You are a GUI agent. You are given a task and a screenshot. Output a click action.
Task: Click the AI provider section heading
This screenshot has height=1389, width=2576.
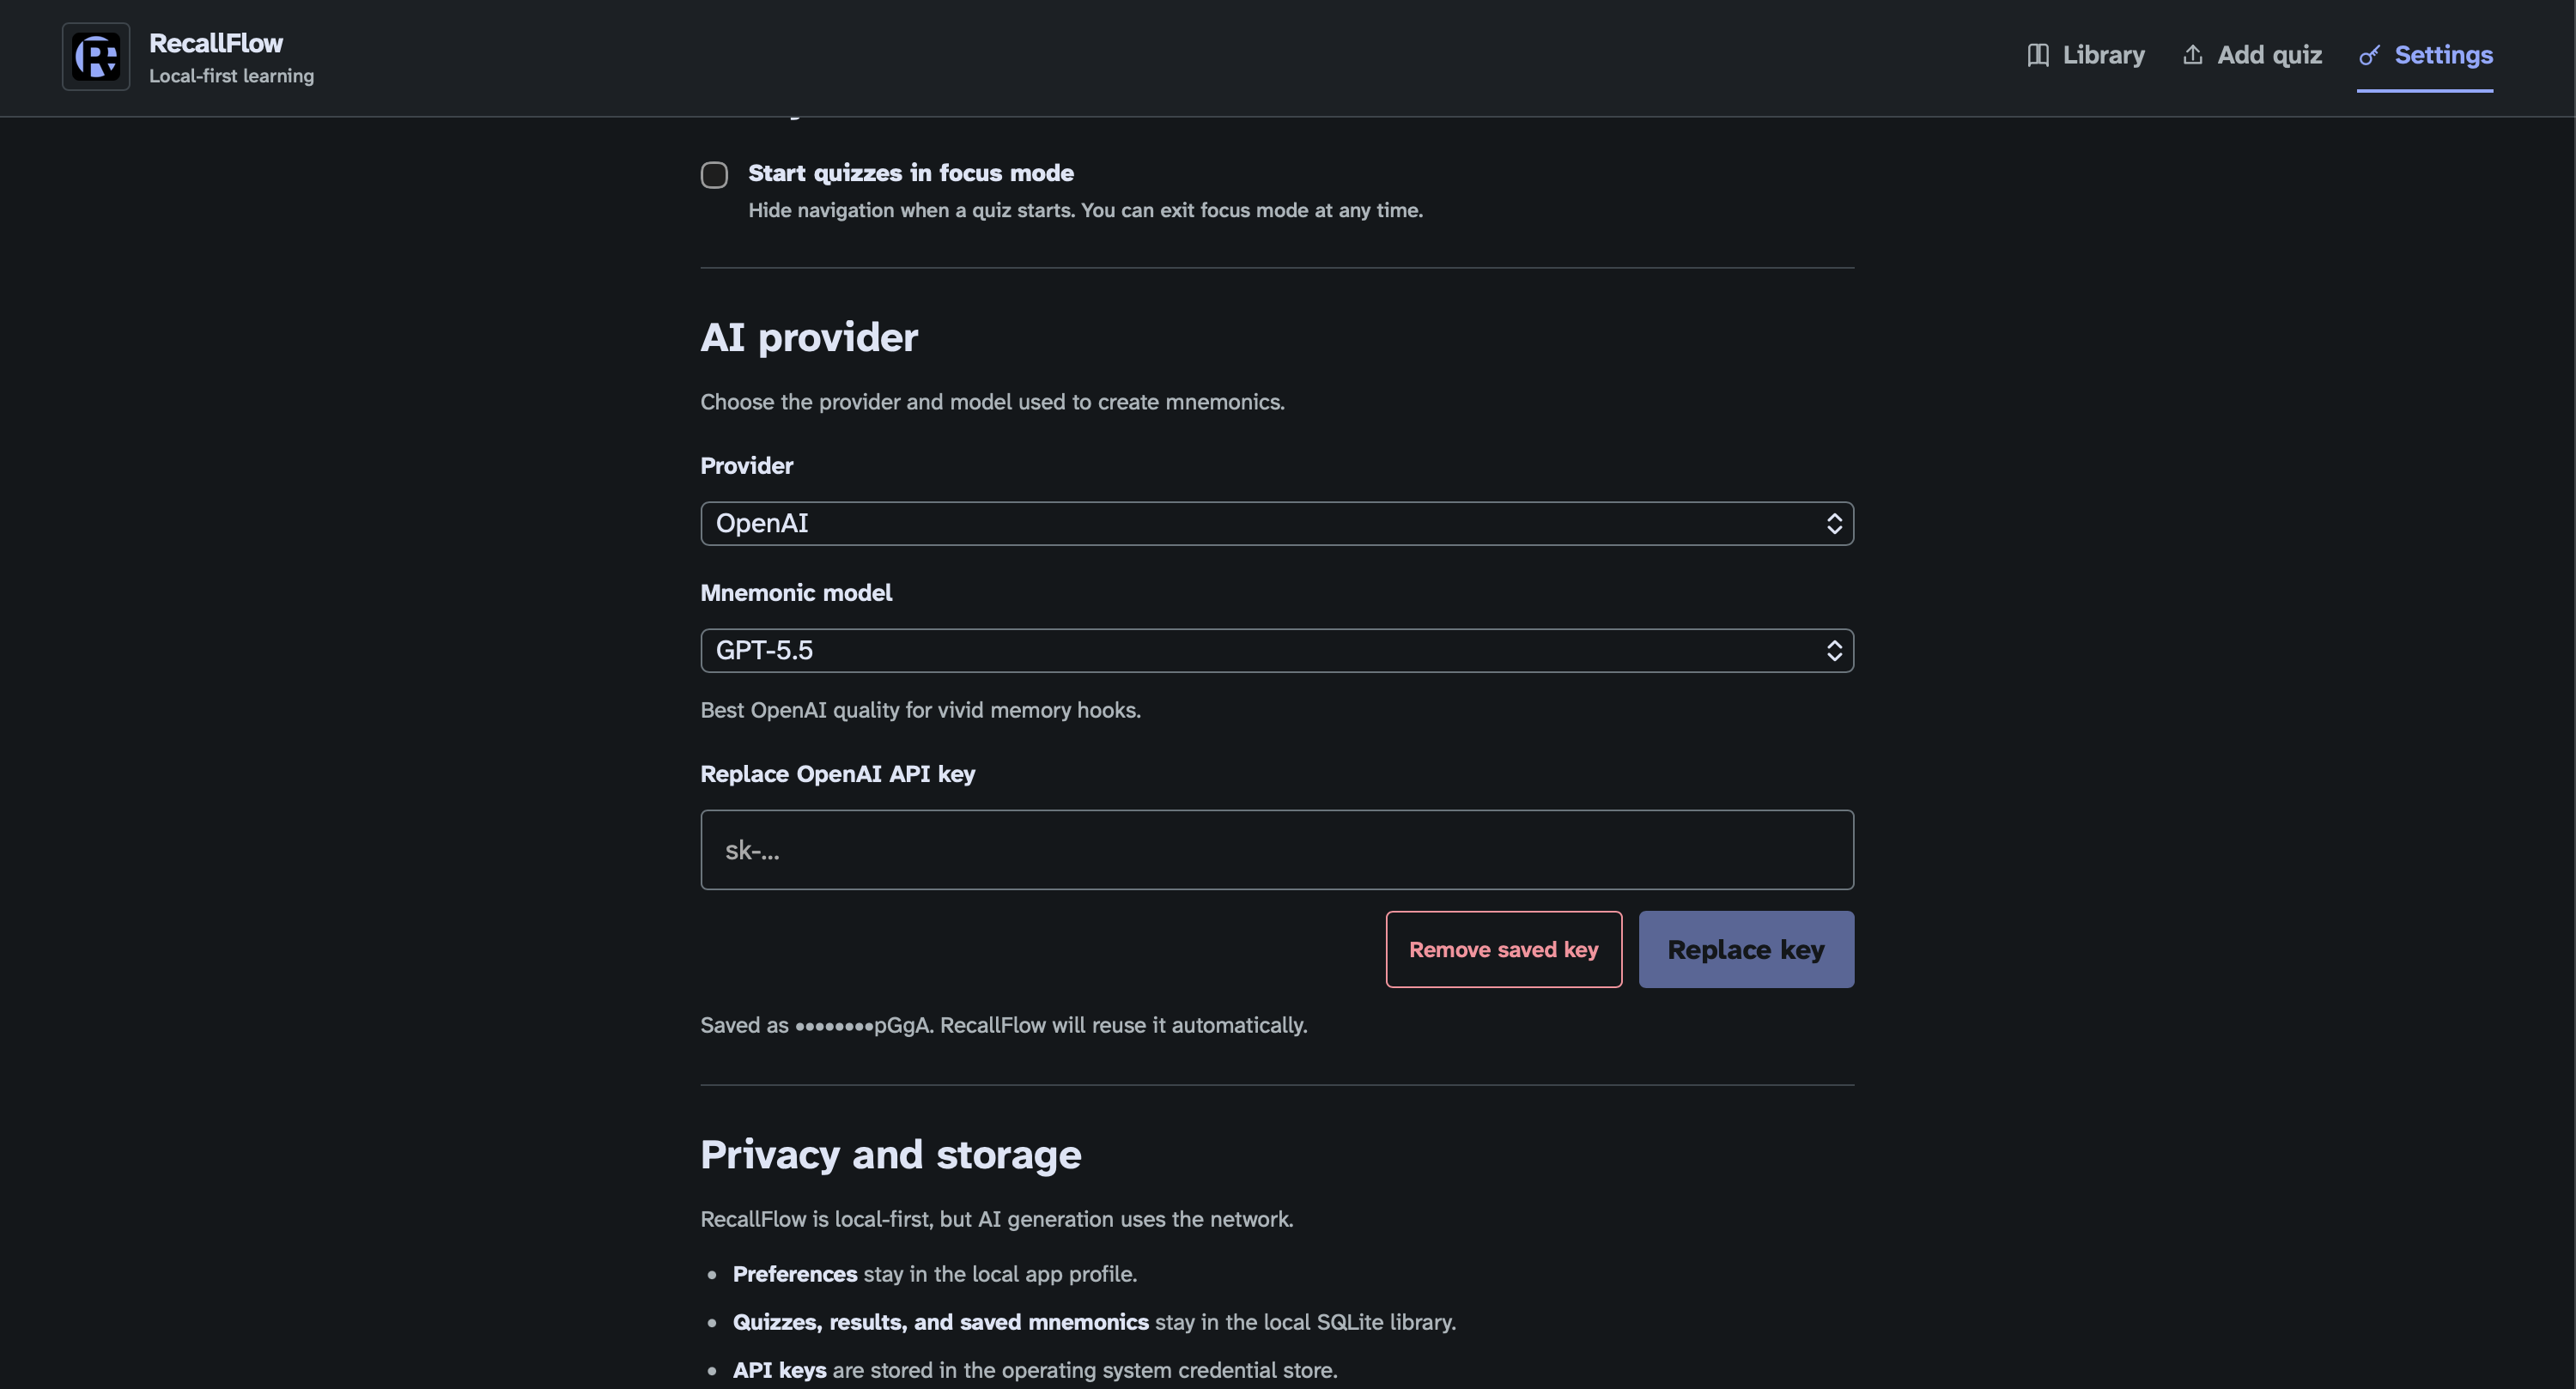[x=809, y=337]
